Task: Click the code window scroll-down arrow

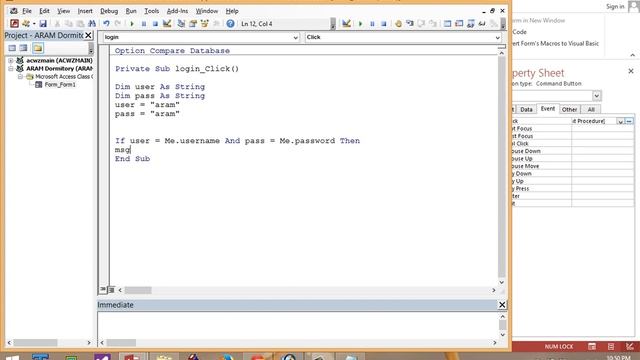Action: 502,282
